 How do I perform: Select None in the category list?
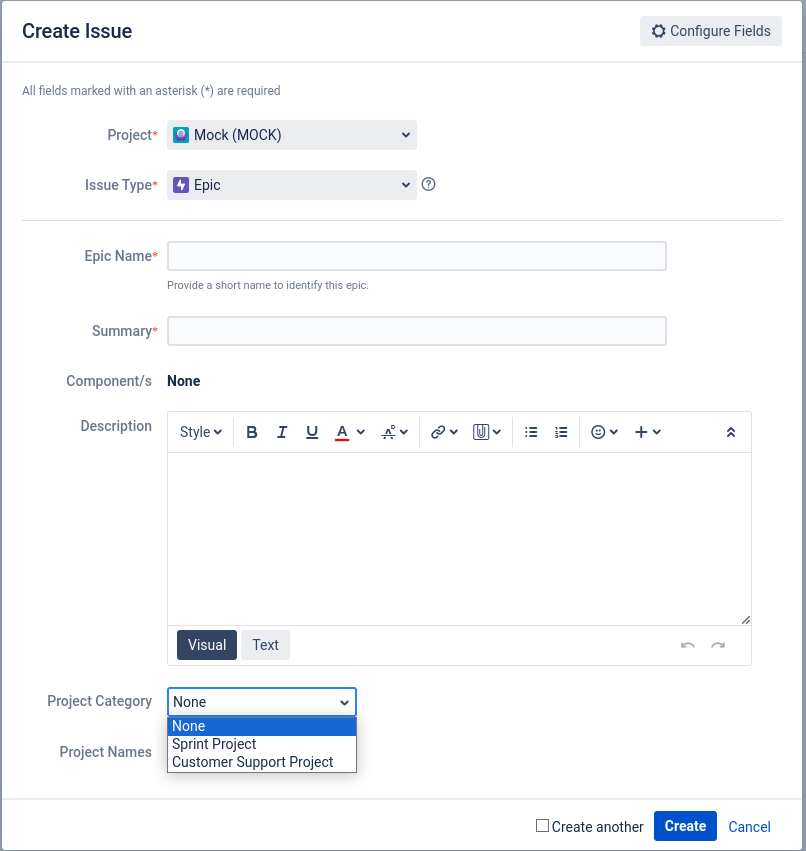pyautogui.click(x=262, y=726)
